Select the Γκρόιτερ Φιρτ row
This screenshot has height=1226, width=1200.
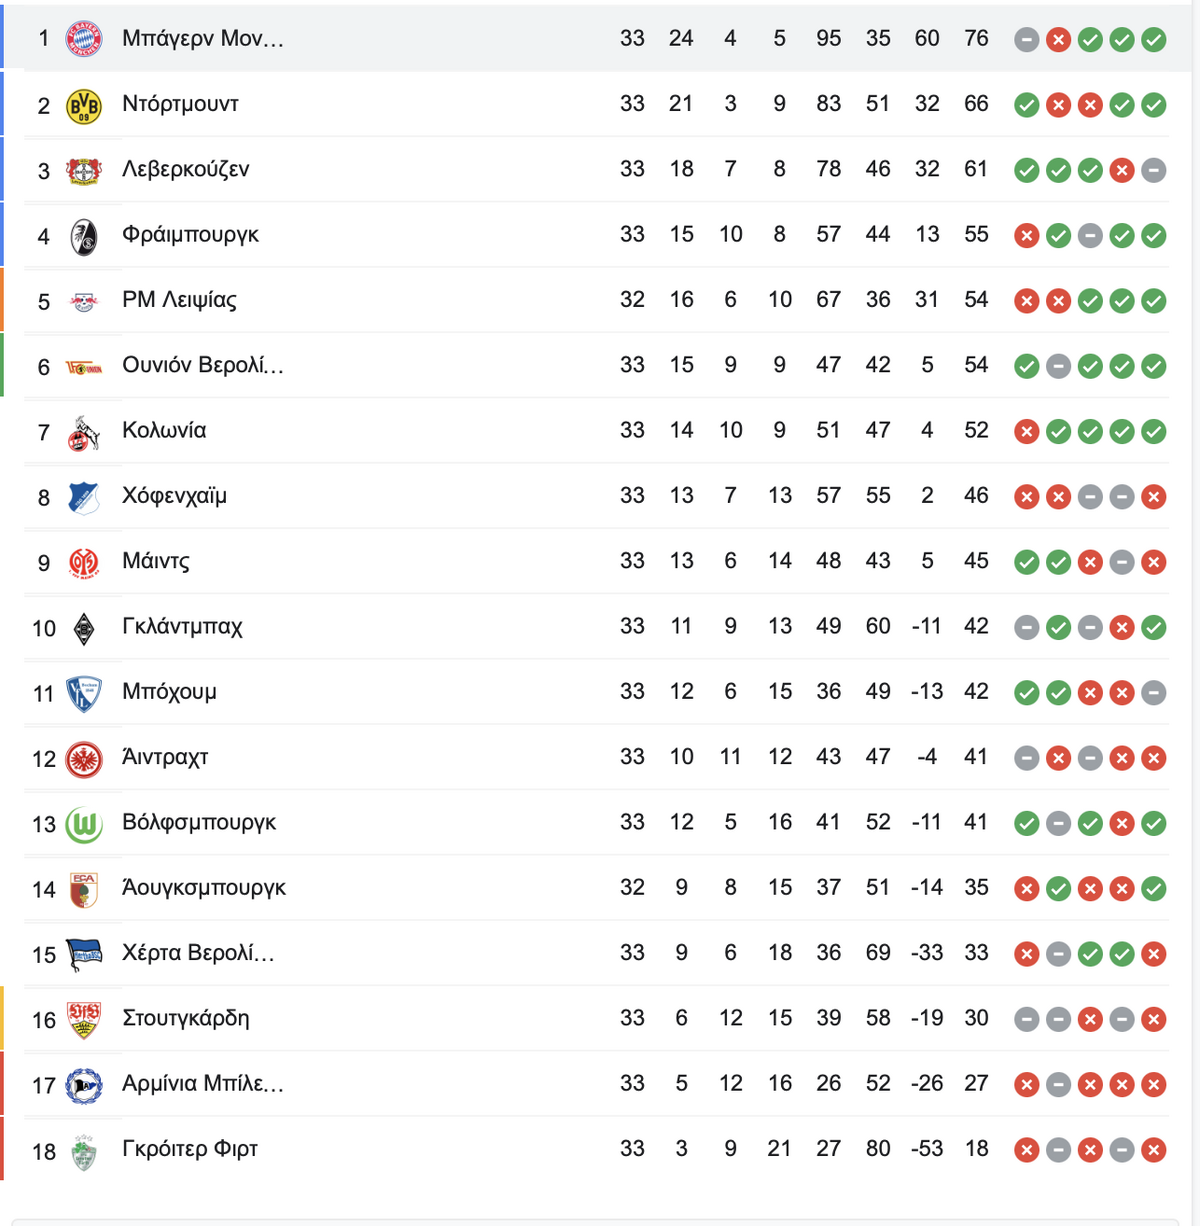[x=596, y=1149]
